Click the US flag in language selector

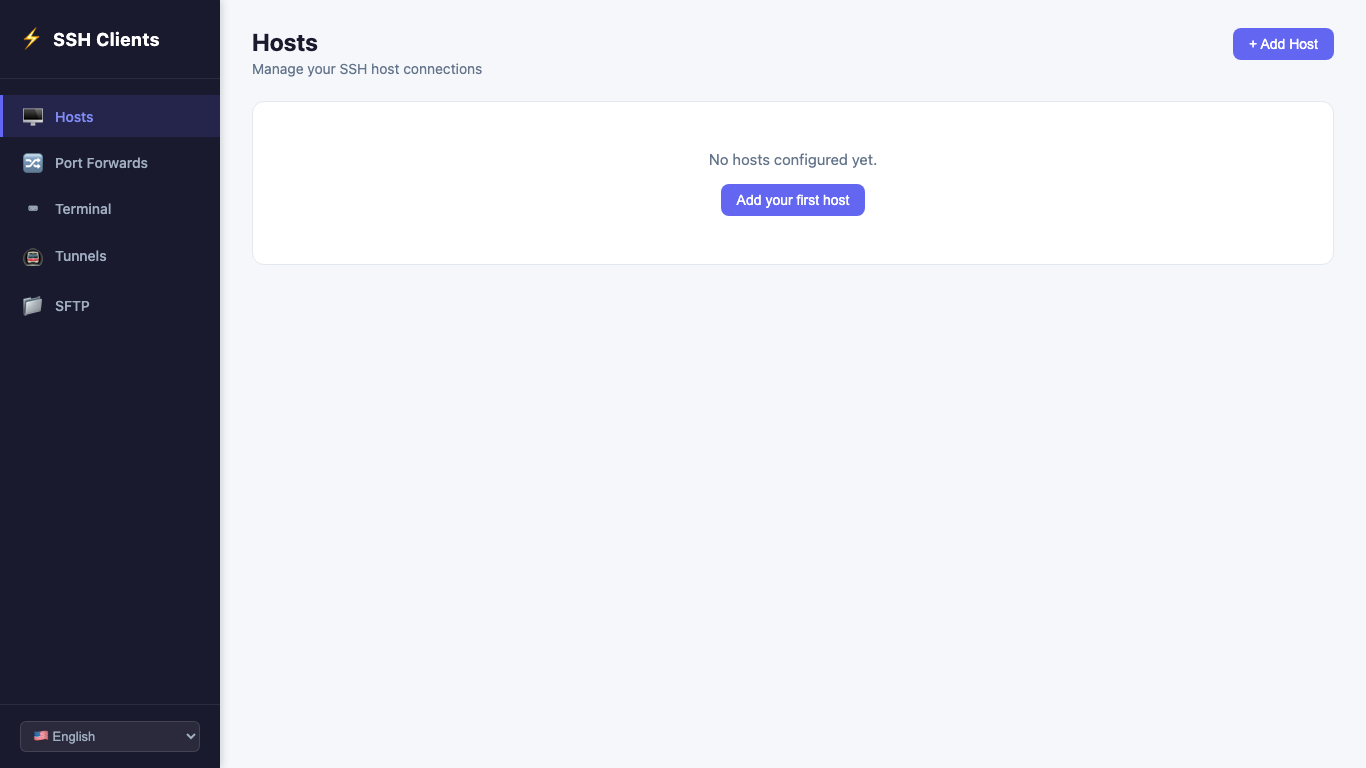point(40,736)
